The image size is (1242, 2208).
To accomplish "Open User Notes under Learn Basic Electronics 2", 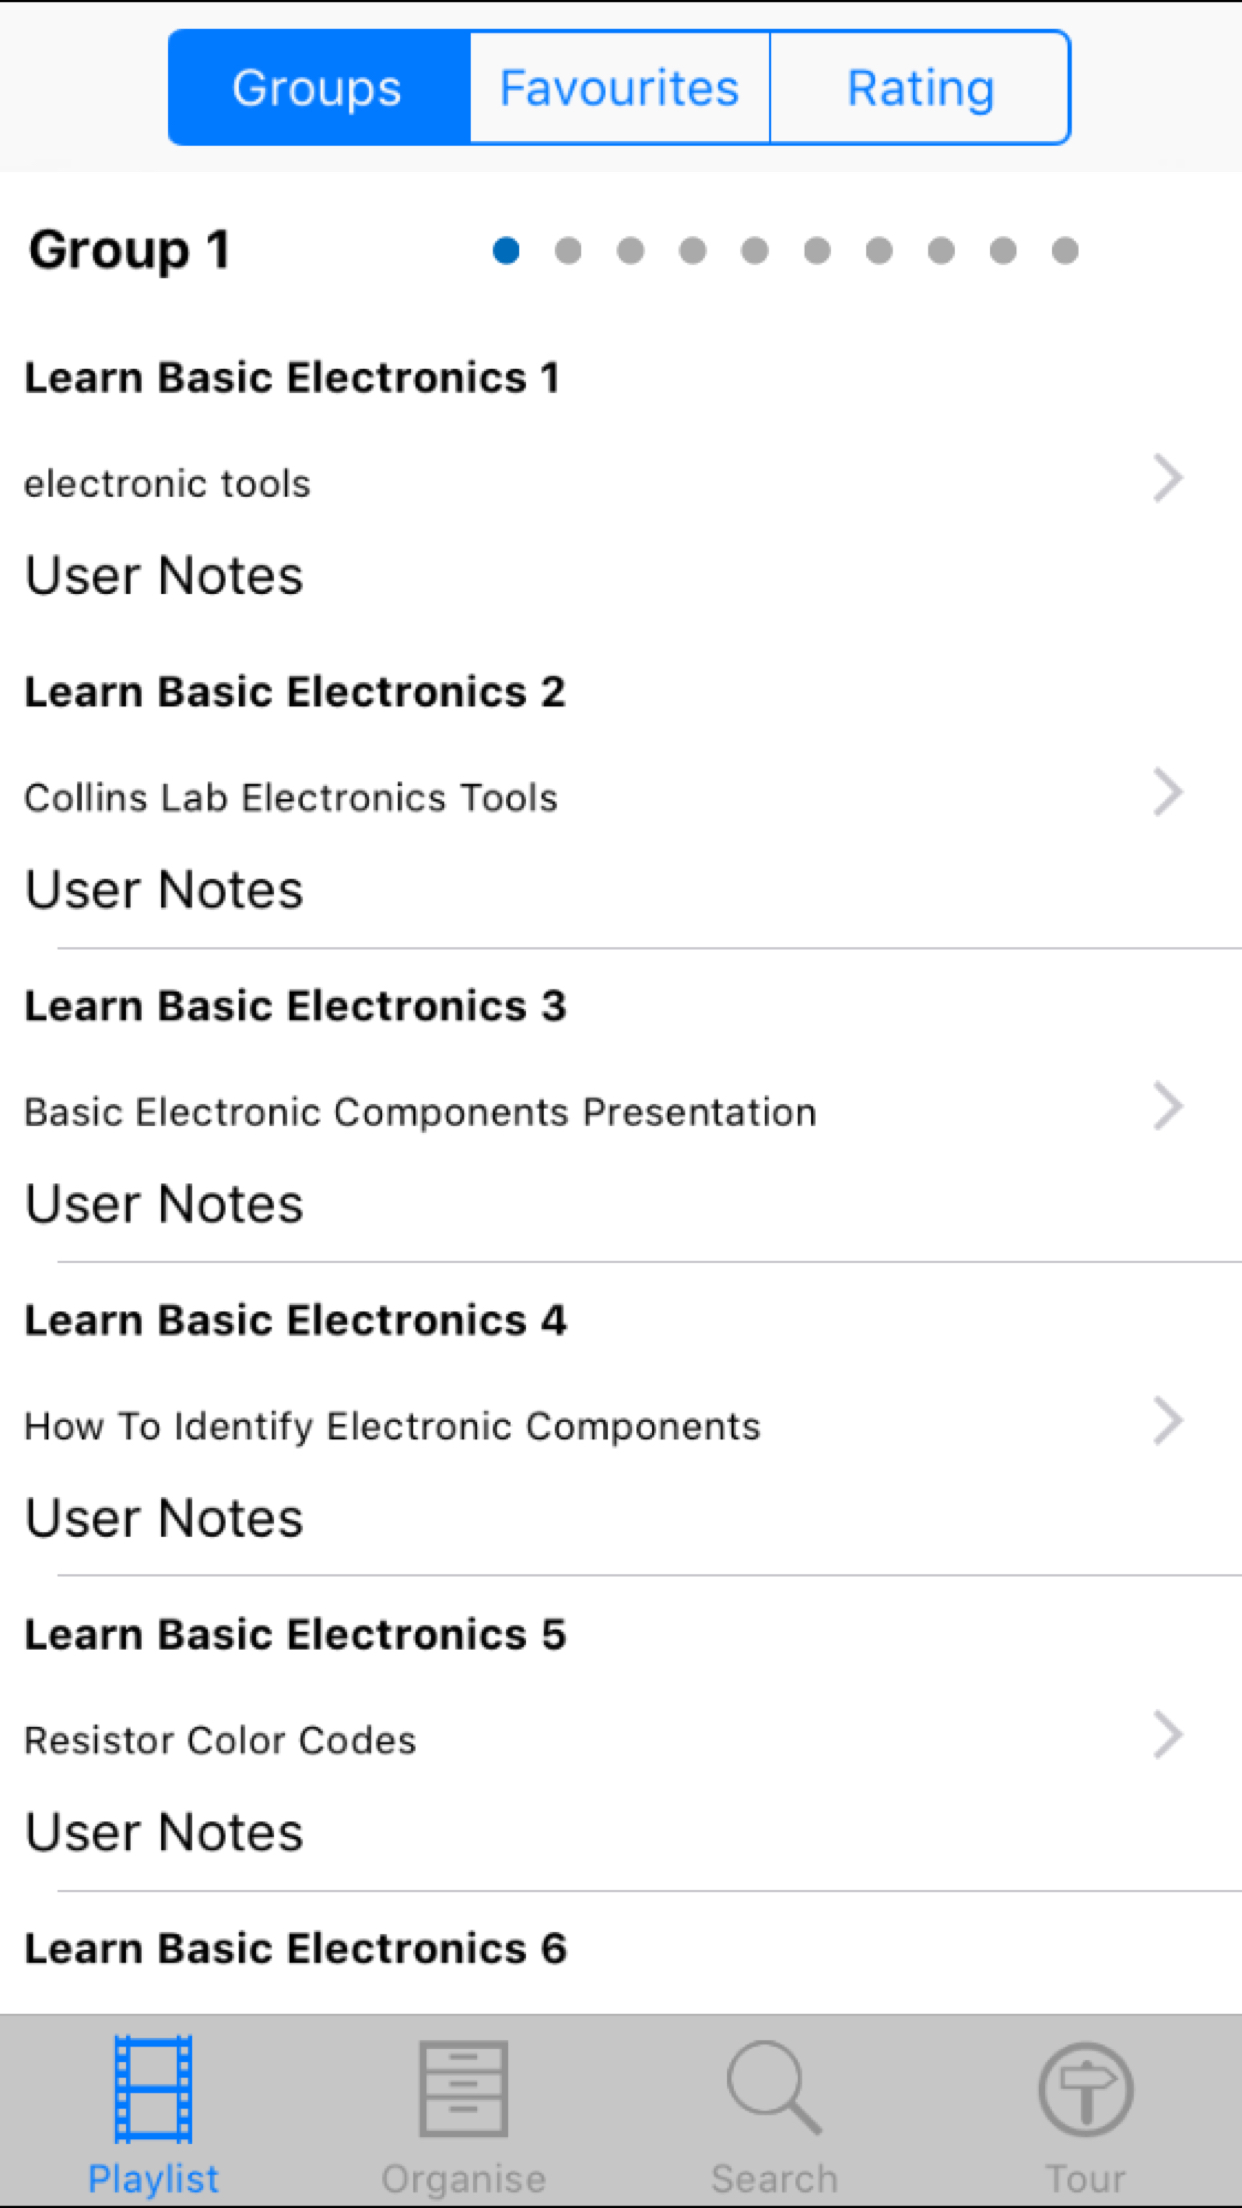I will (164, 889).
